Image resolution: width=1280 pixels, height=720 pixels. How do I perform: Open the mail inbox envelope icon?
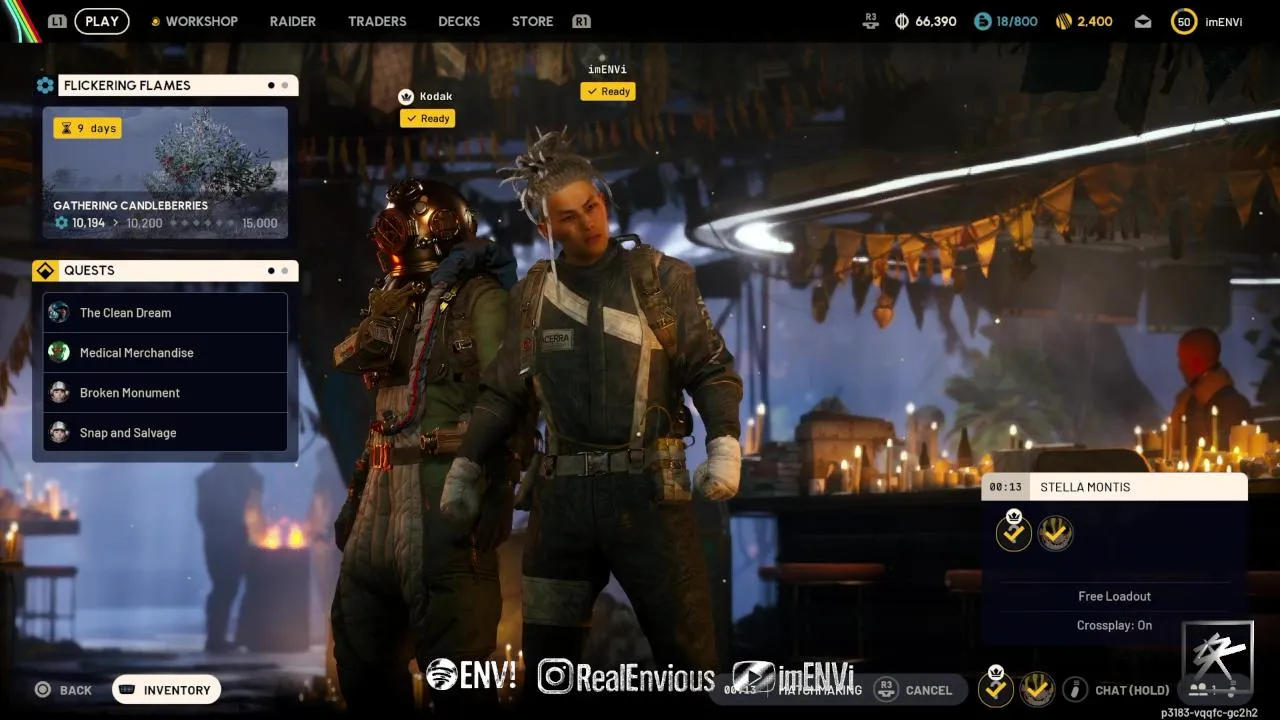(x=1143, y=21)
